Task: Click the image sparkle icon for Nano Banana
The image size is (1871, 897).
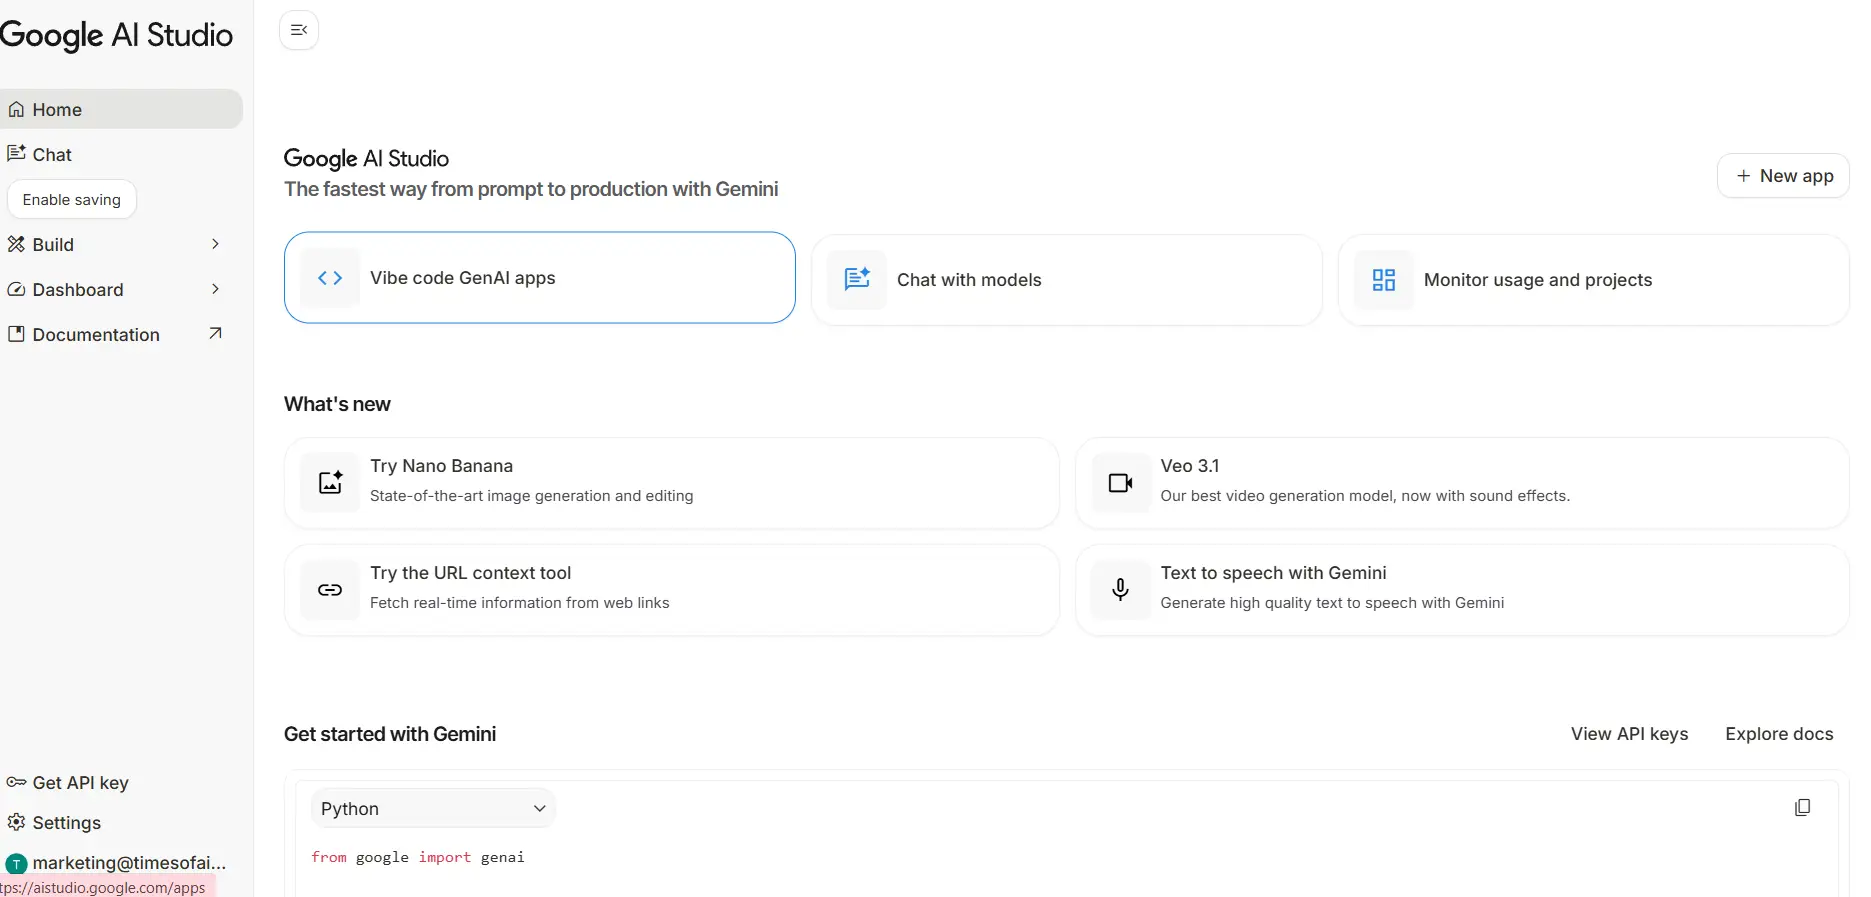Action: [330, 483]
